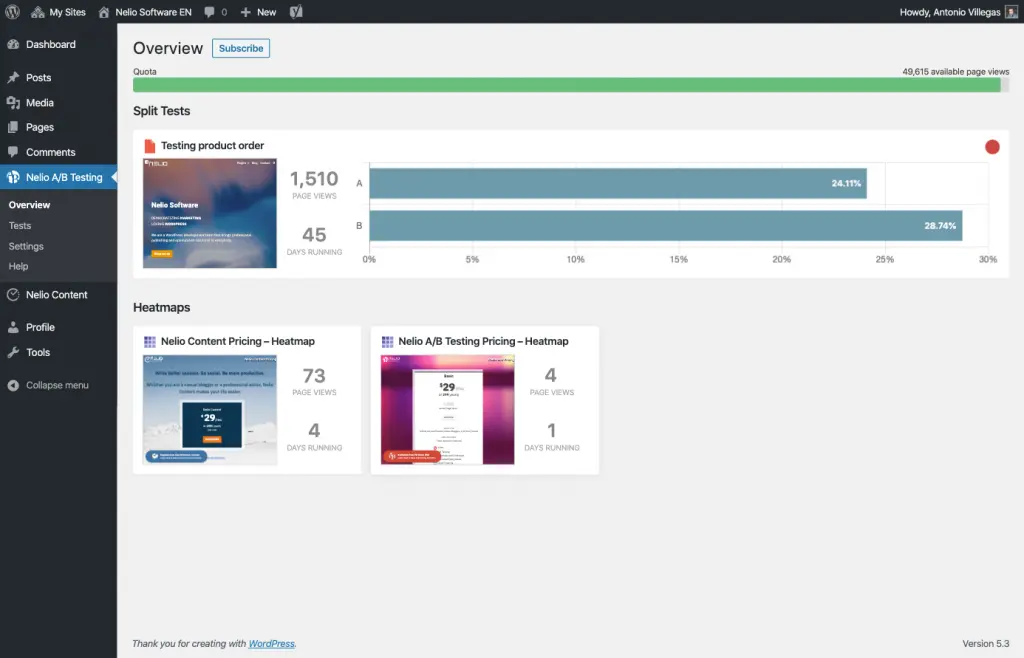Open the Tests submenu item
This screenshot has height=658, width=1024.
[20, 226]
